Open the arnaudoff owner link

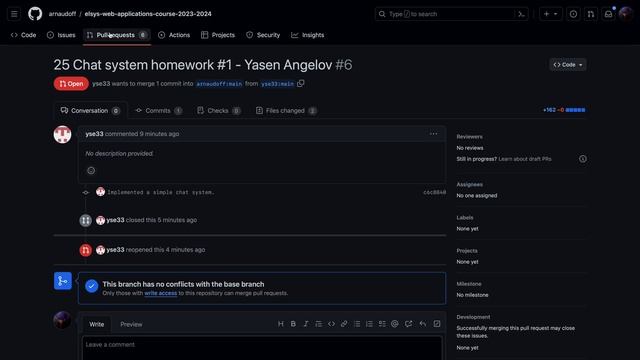coord(62,14)
